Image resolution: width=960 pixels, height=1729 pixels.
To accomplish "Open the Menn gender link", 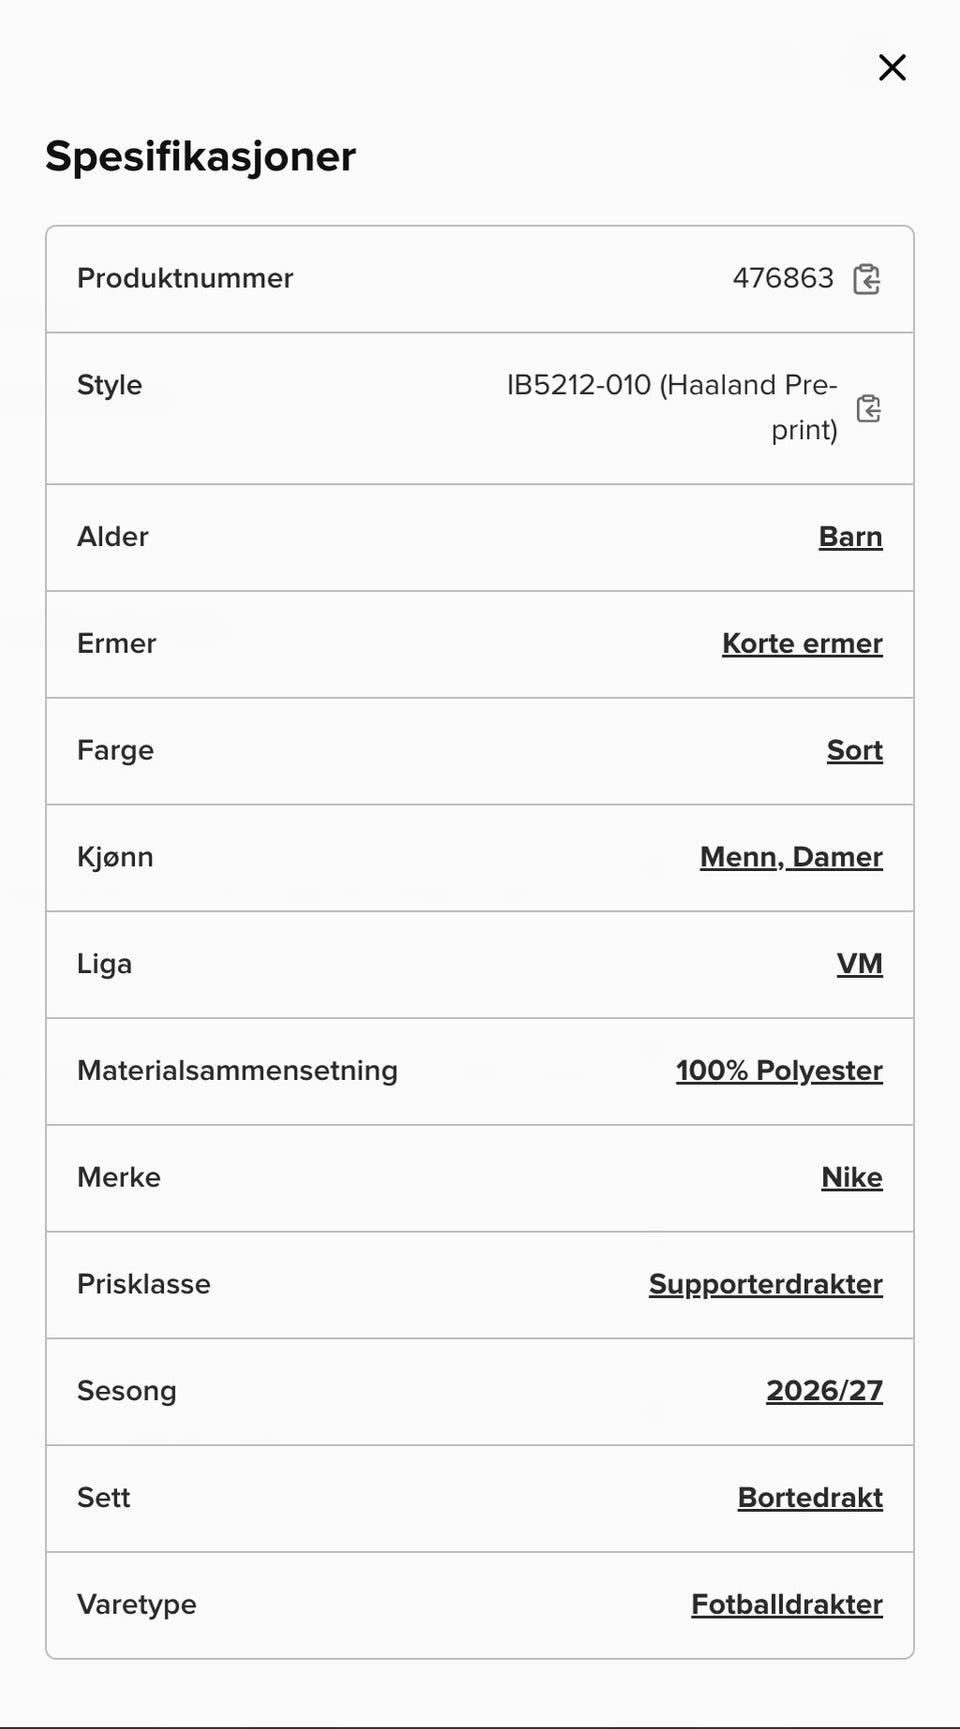I will 742,857.
